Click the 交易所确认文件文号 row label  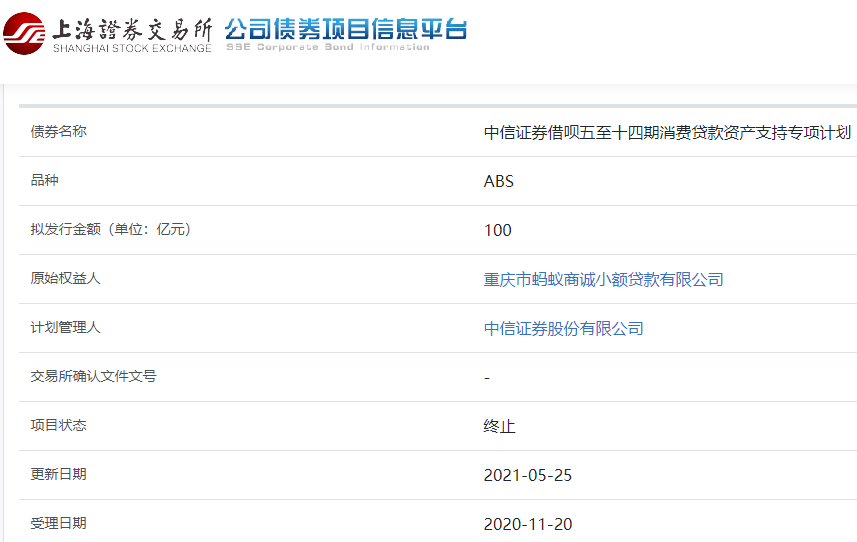[93, 377]
